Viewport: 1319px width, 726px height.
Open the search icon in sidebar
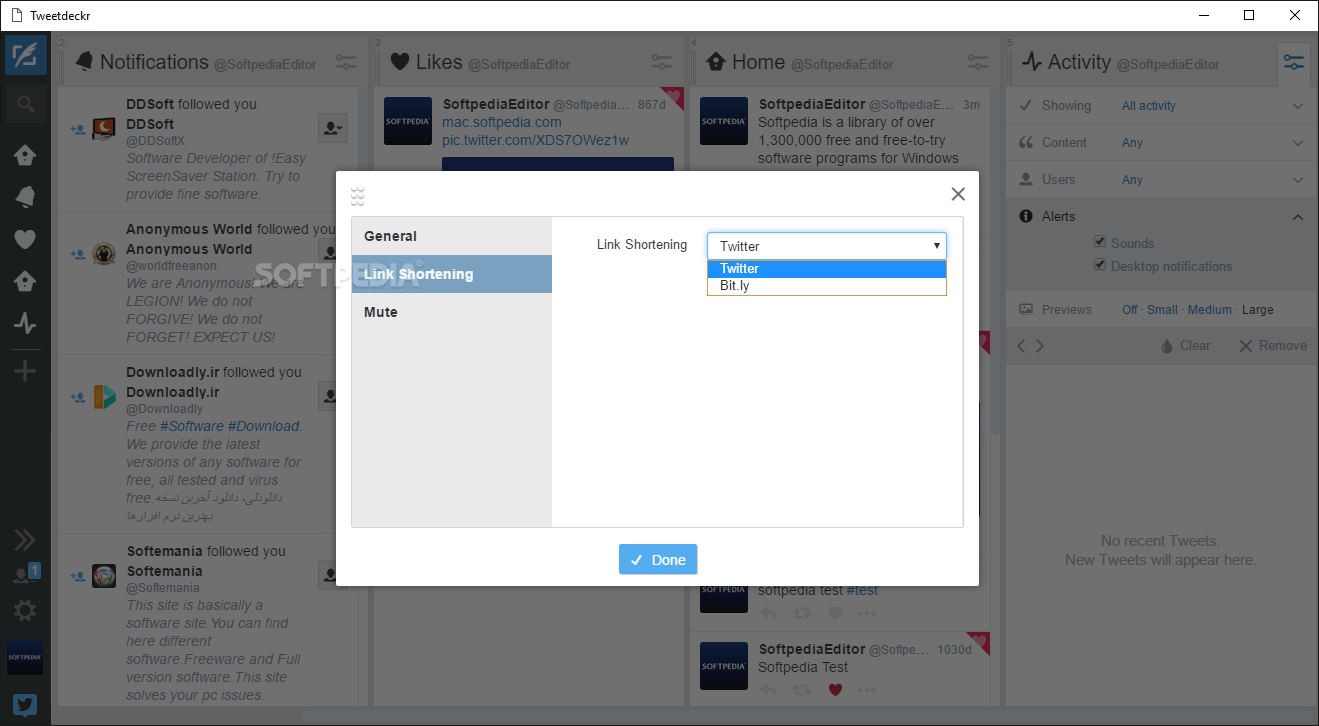pos(25,103)
